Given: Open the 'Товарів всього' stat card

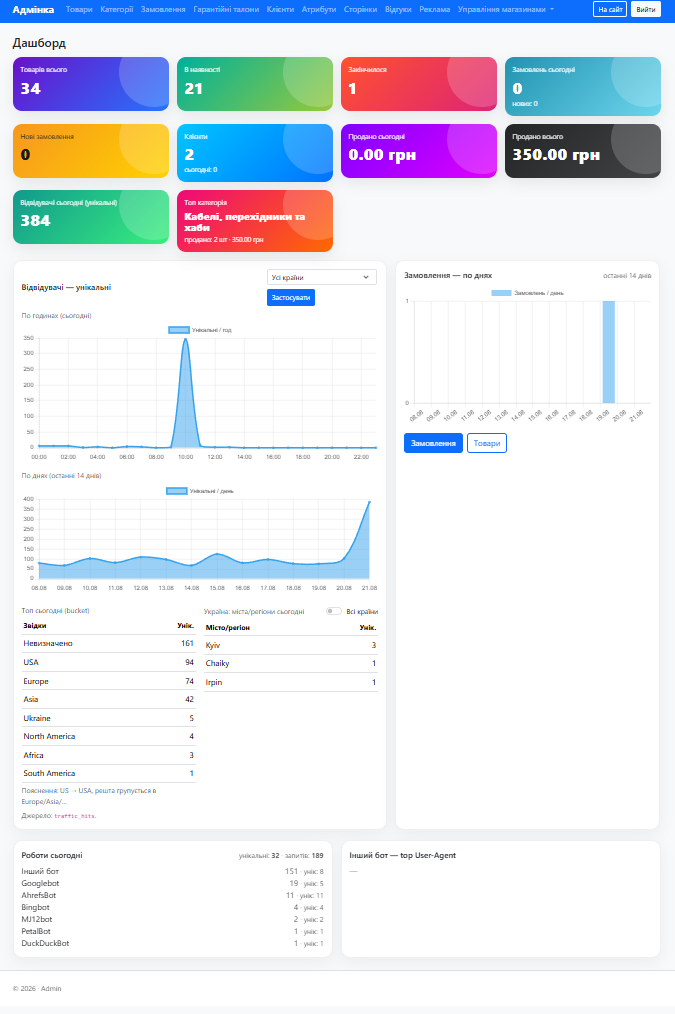Looking at the screenshot, I should click(x=91, y=83).
